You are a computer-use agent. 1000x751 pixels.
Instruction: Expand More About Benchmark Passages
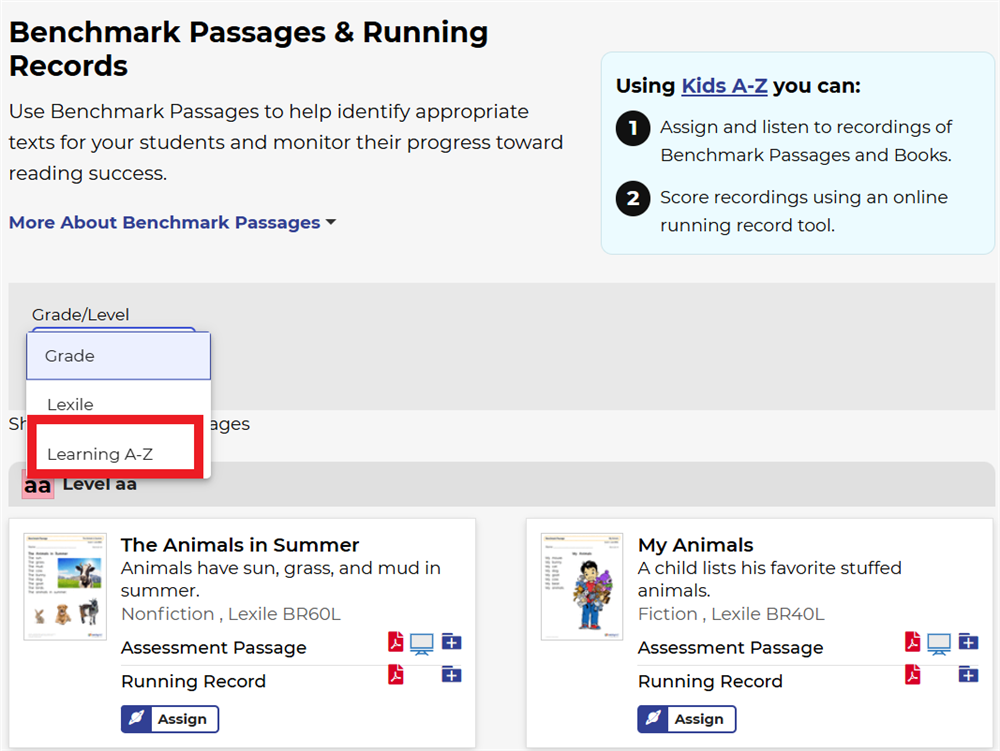[172, 223]
